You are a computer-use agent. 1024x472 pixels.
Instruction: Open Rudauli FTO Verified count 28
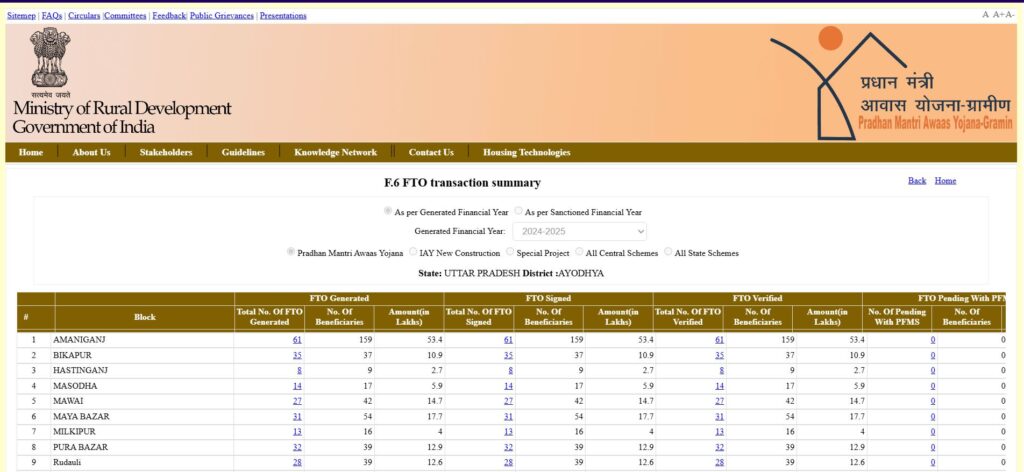click(719, 462)
